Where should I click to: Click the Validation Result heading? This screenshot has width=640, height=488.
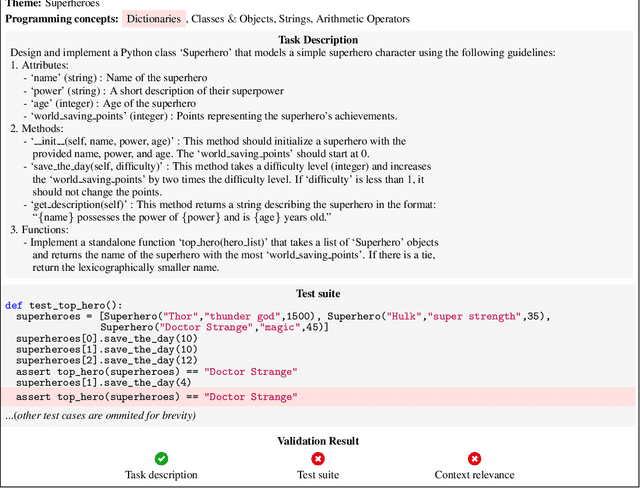click(318, 441)
